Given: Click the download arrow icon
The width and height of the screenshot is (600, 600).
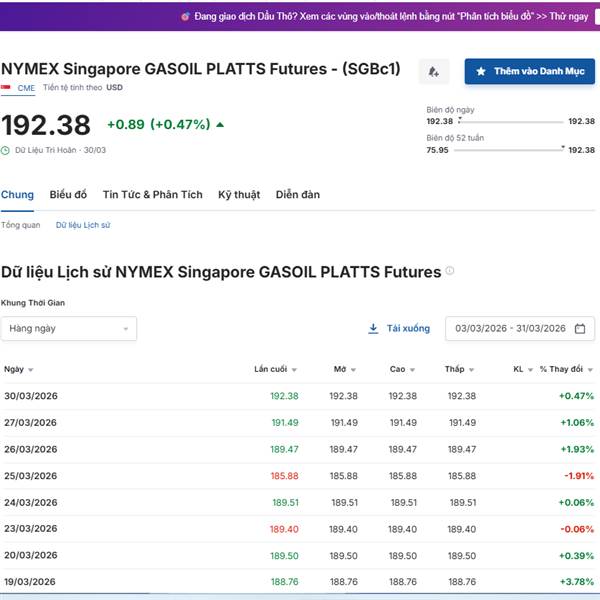Looking at the screenshot, I should [373, 329].
